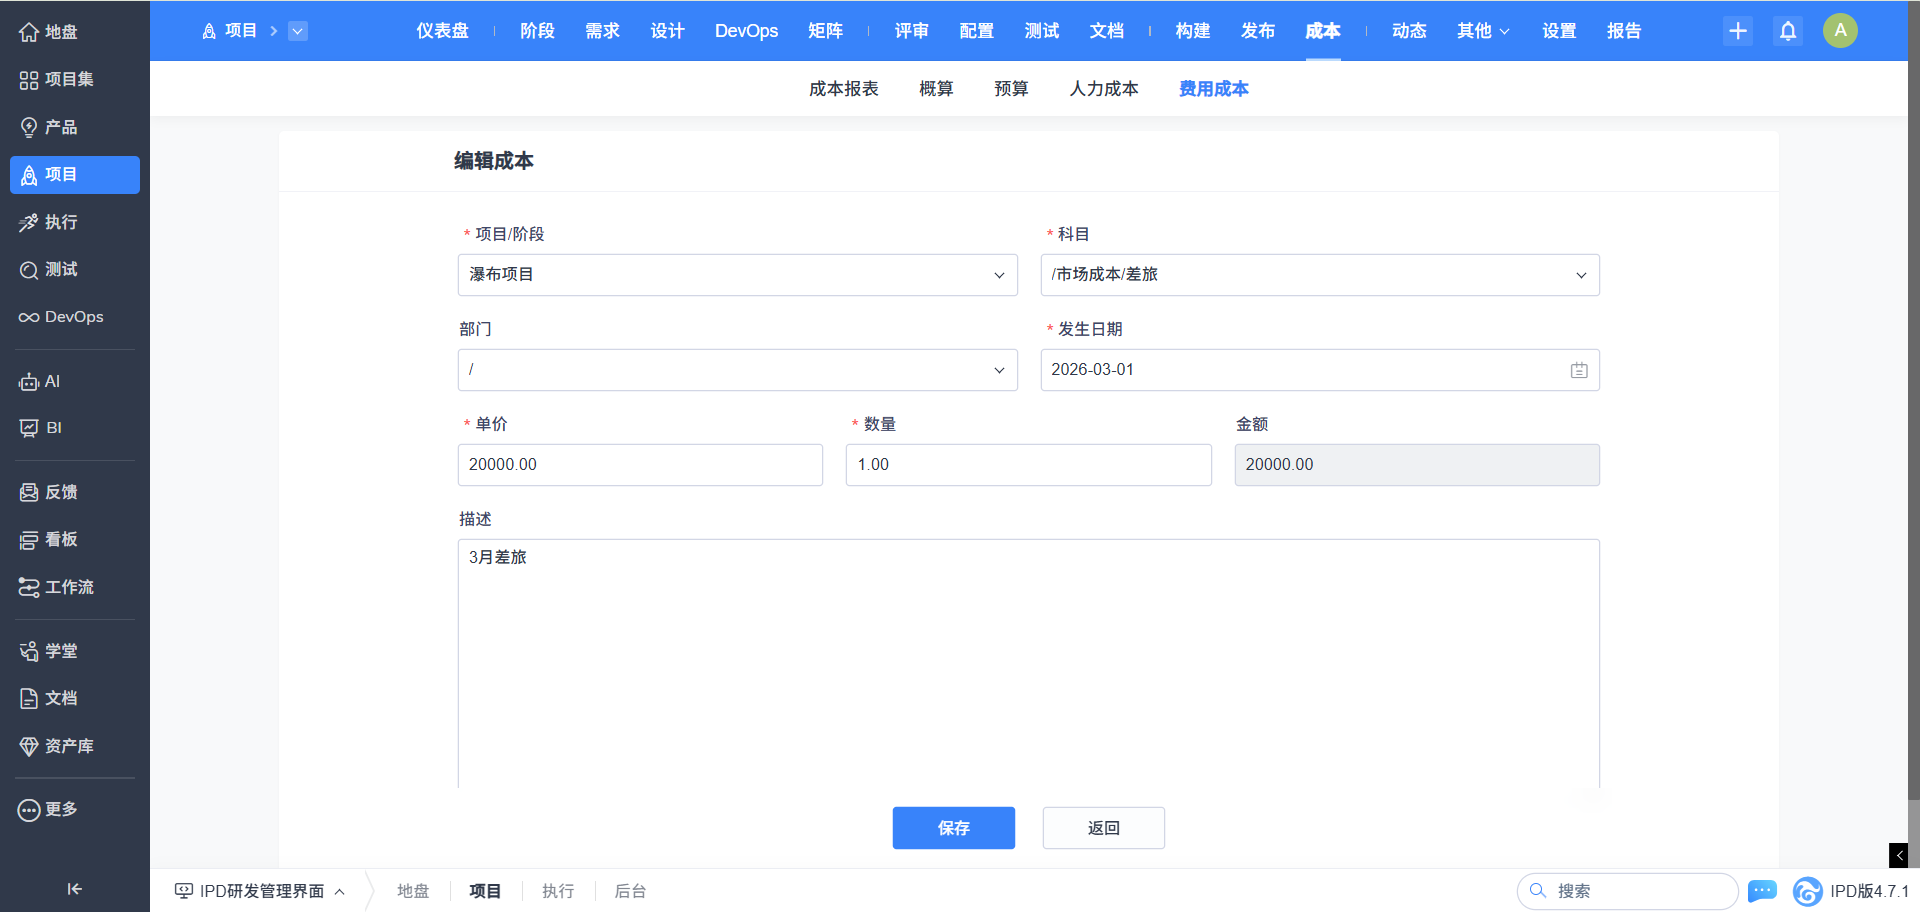Image resolution: width=1920 pixels, height=912 pixels.
Task: Go to 矩阵 tab
Action: (825, 31)
